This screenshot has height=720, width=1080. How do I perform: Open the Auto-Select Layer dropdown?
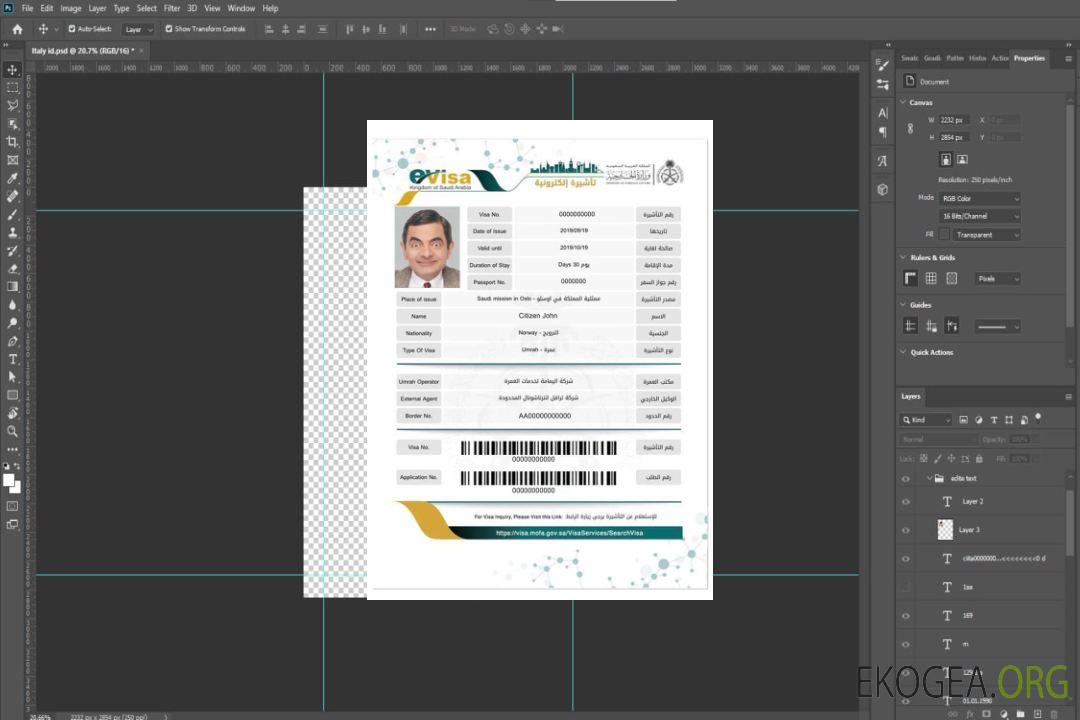click(138, 30)
